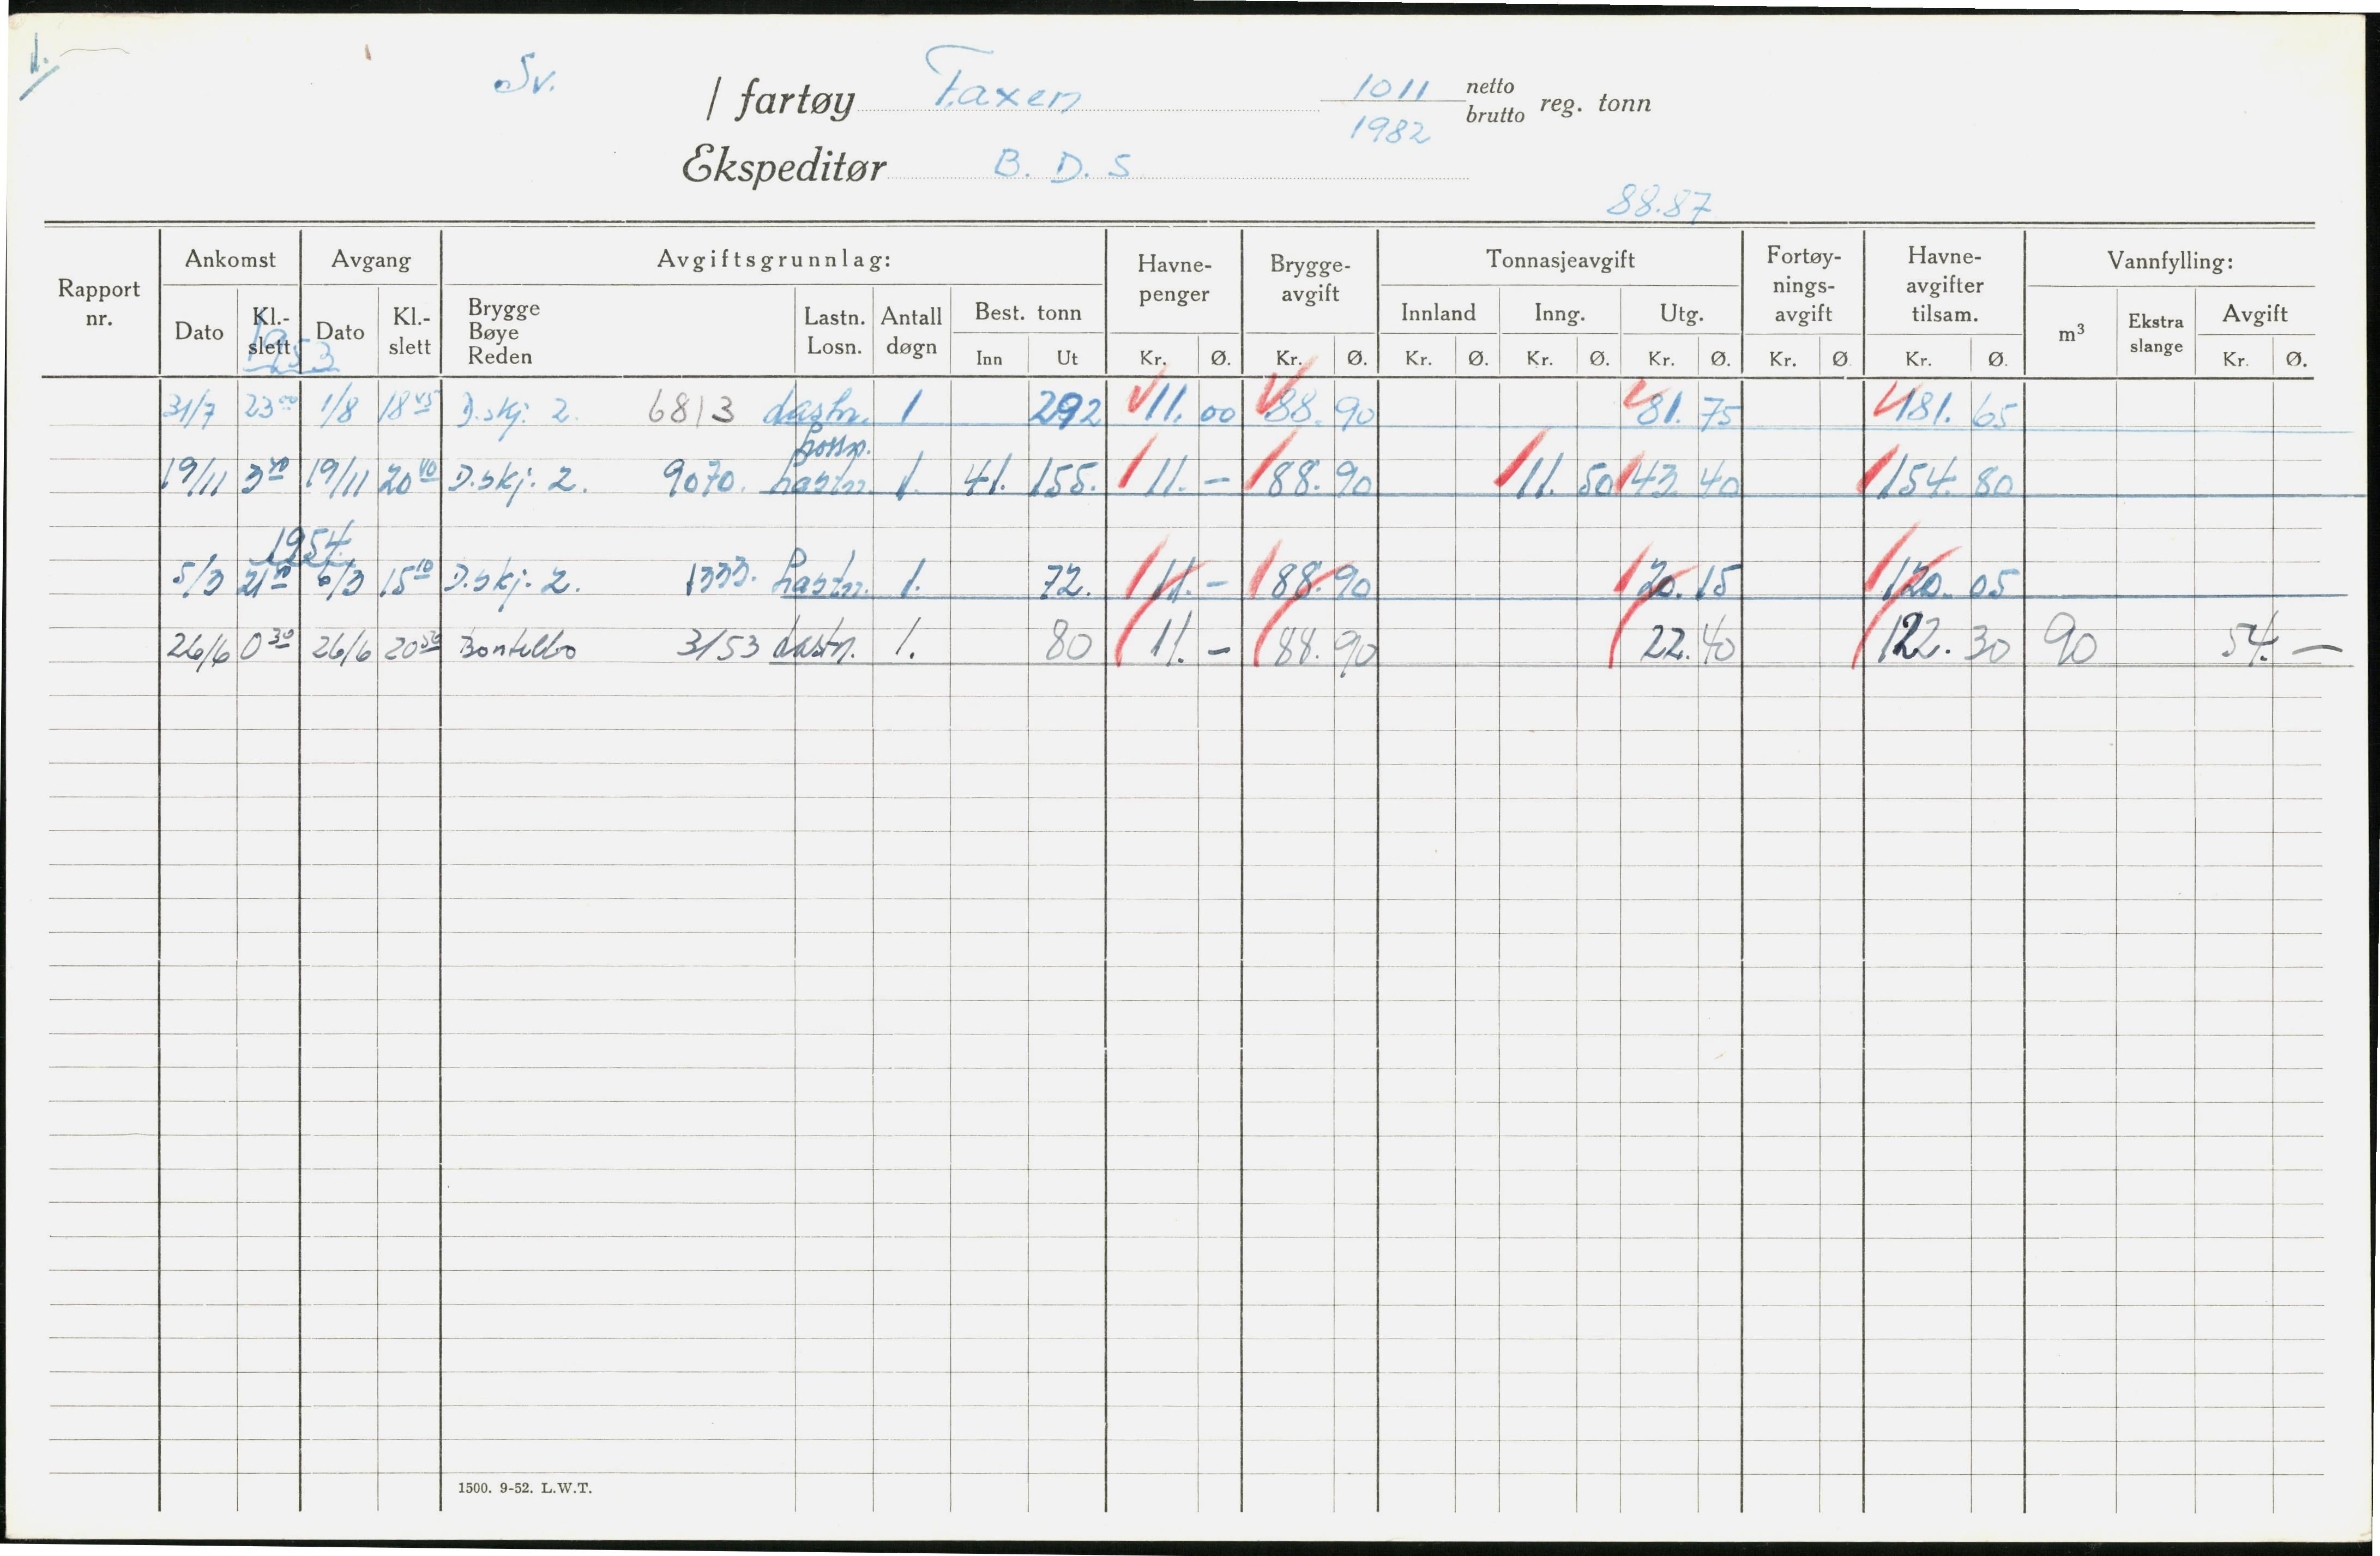Select the "Best. tonn" header
Viewport: 2380px width, 1556px height.
1028,312
